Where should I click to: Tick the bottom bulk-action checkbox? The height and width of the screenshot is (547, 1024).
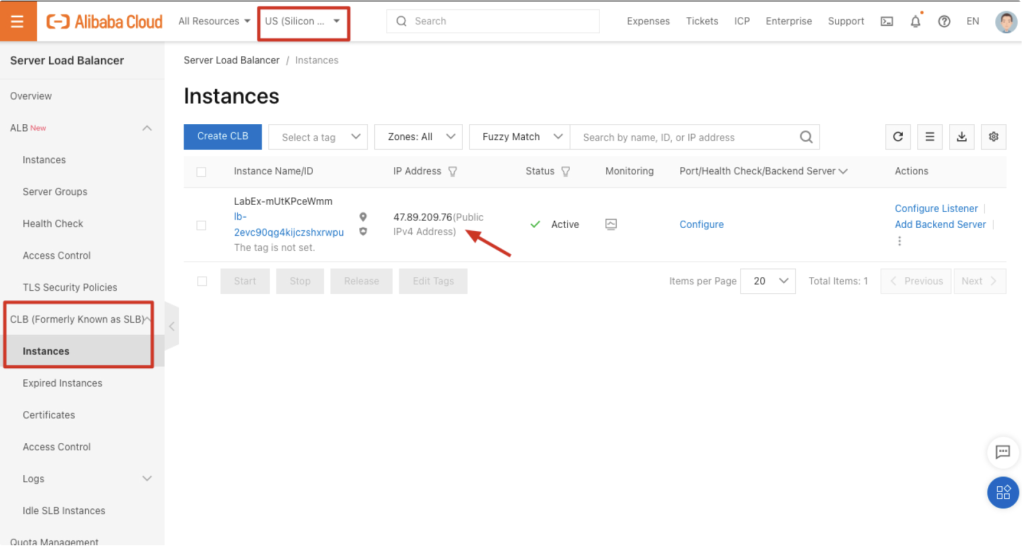click(202, 281)
